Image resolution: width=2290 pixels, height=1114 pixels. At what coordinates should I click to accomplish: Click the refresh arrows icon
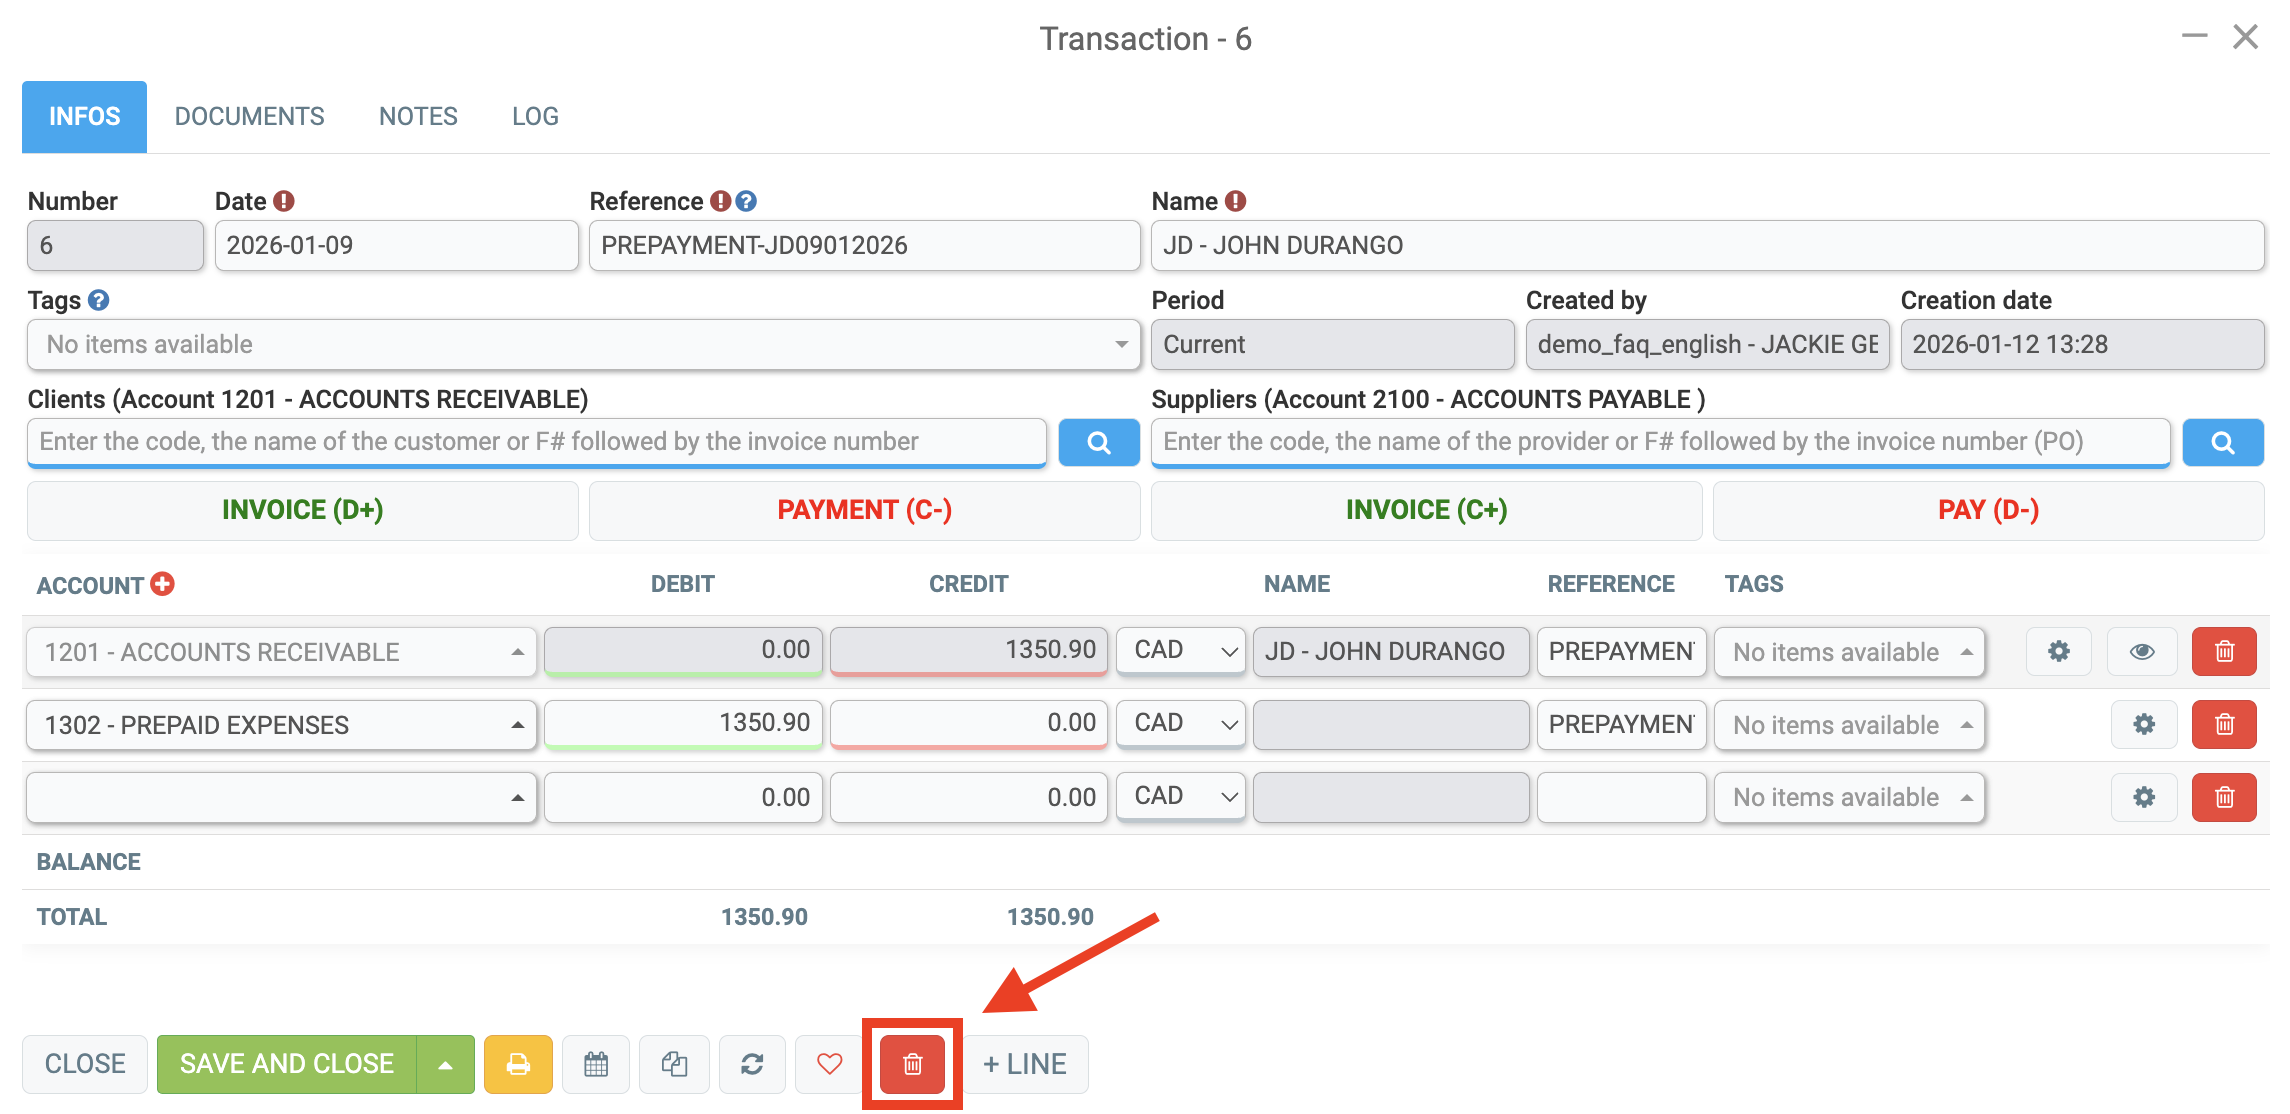point(752,1064)
